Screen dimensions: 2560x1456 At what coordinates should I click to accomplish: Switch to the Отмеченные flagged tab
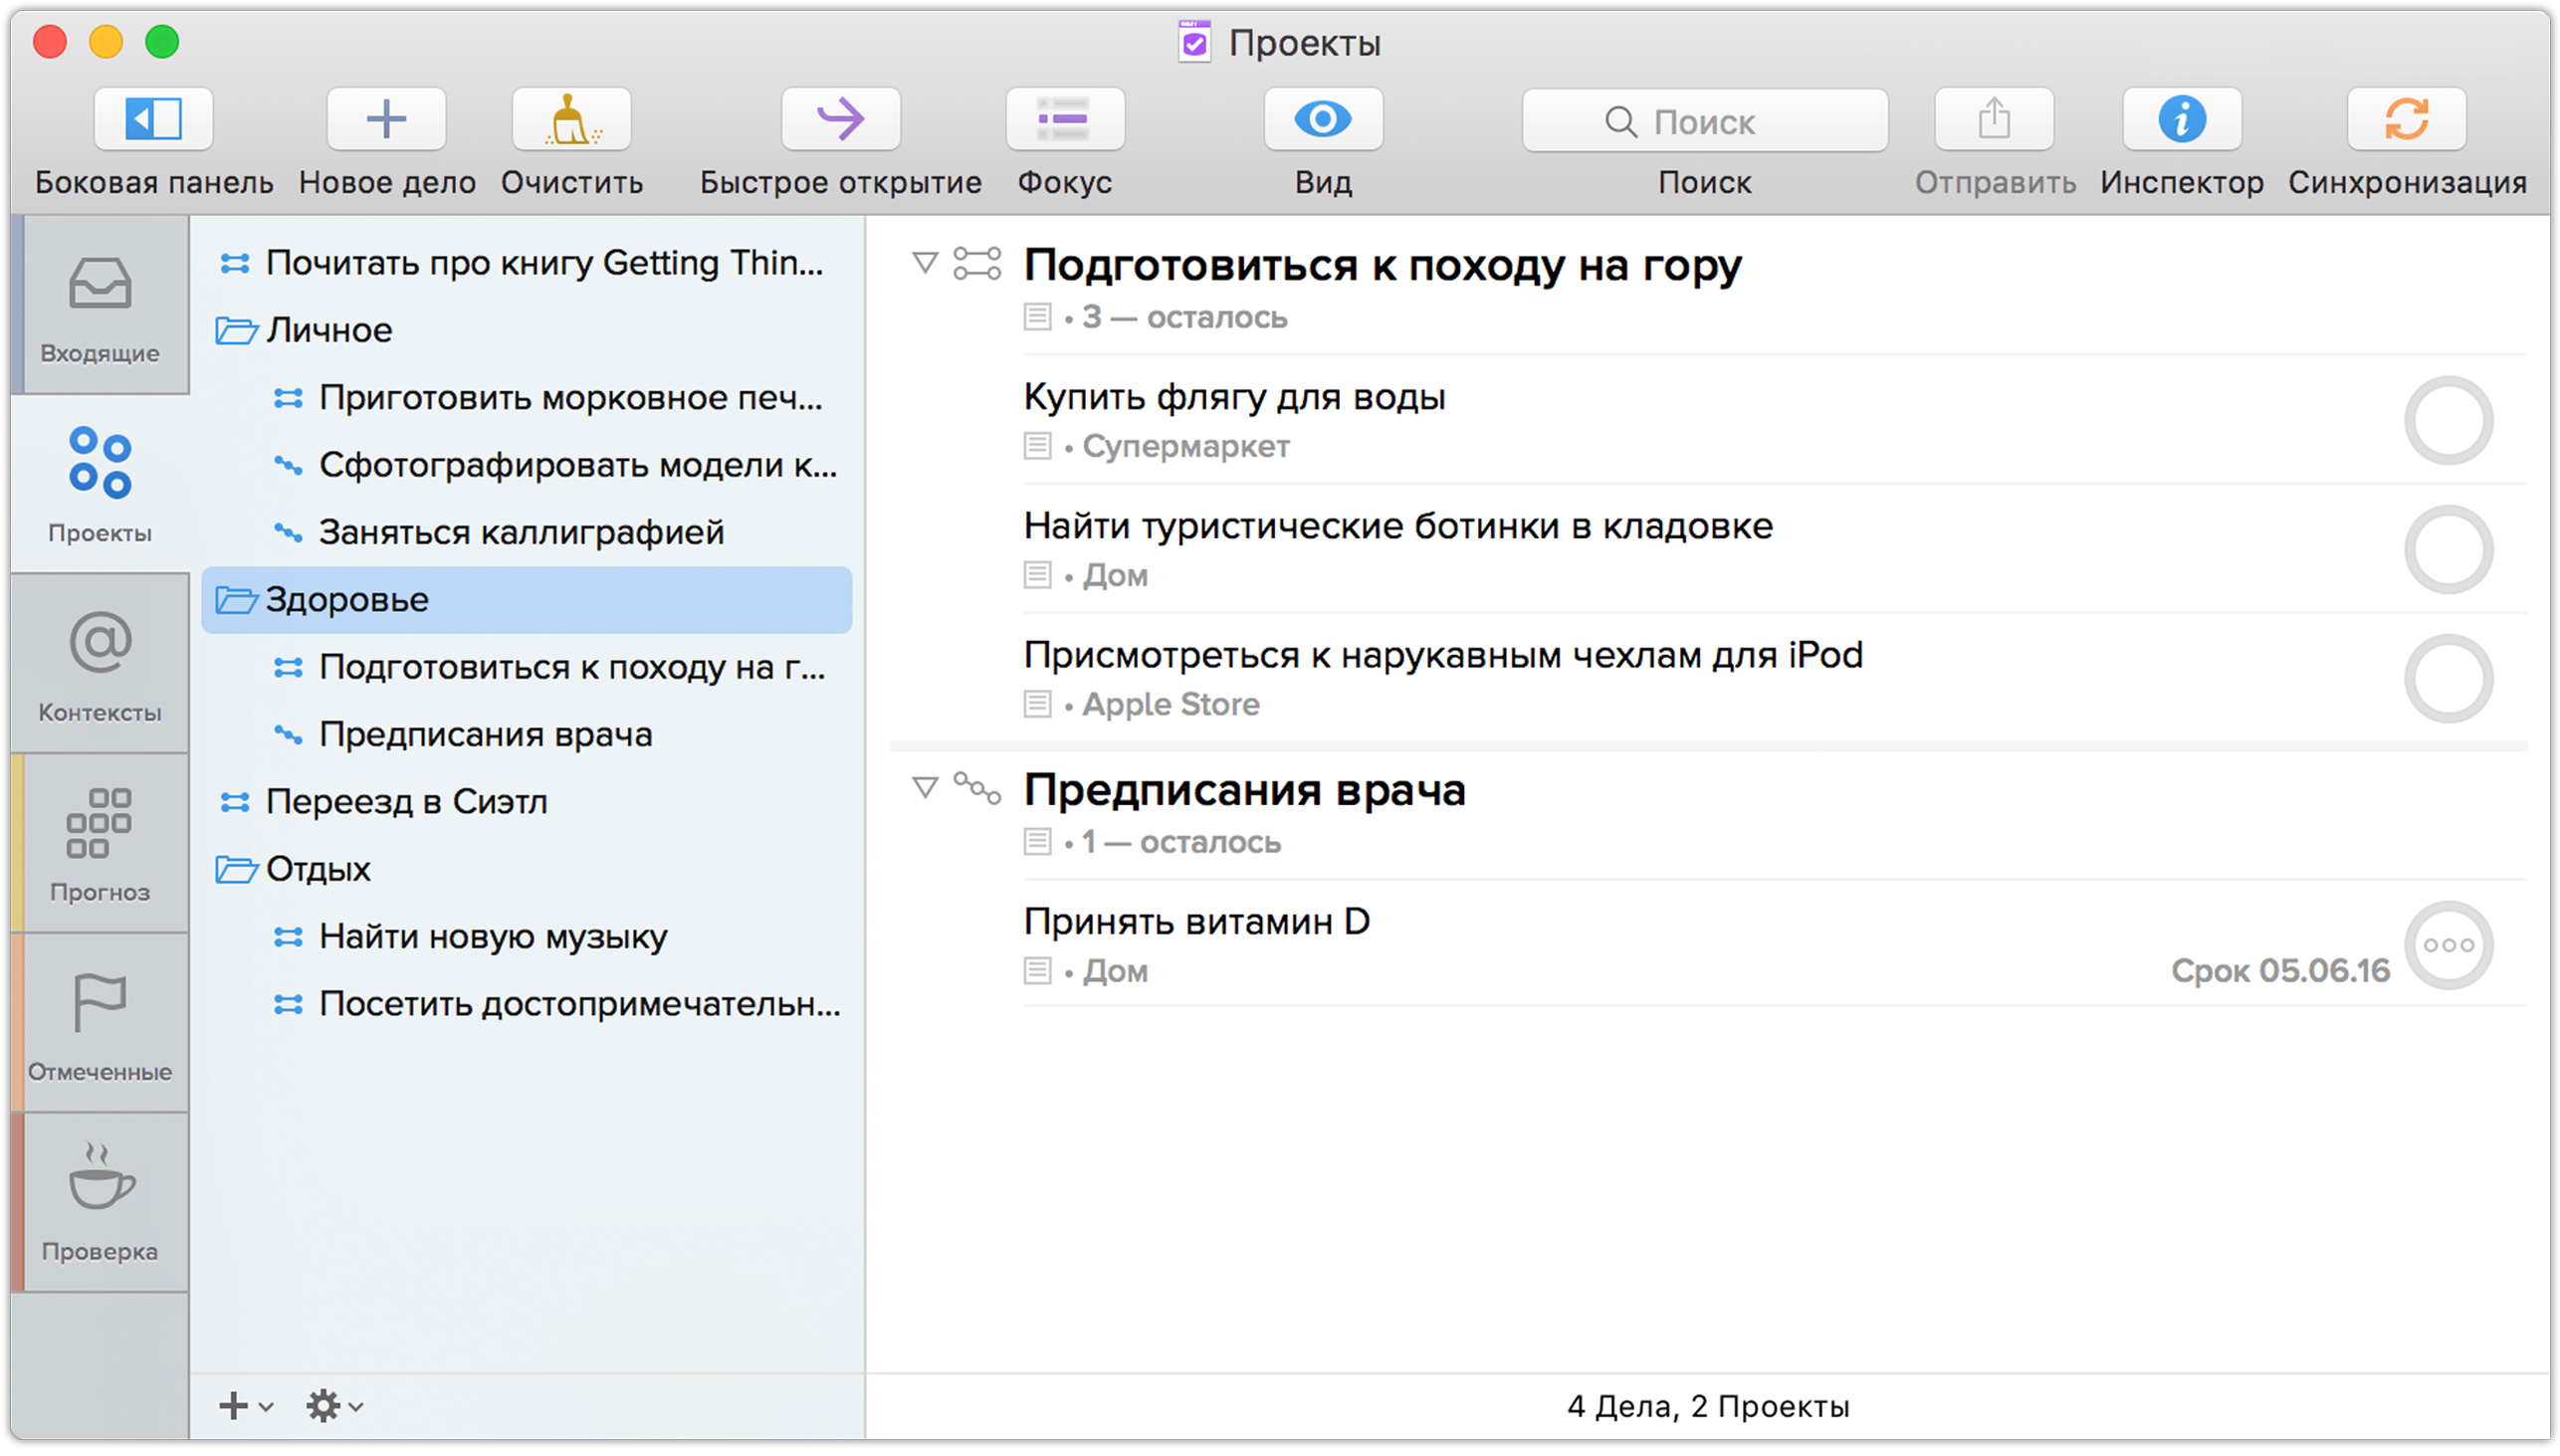[x=100, y=1024]
